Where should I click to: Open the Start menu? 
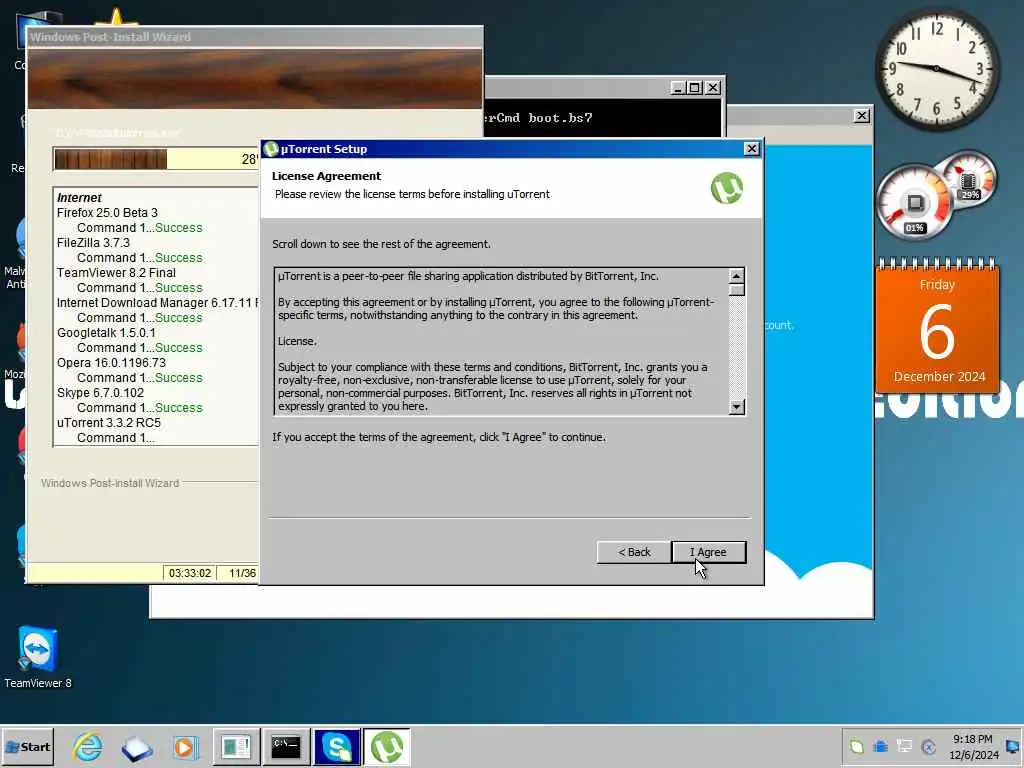(27, 746)
